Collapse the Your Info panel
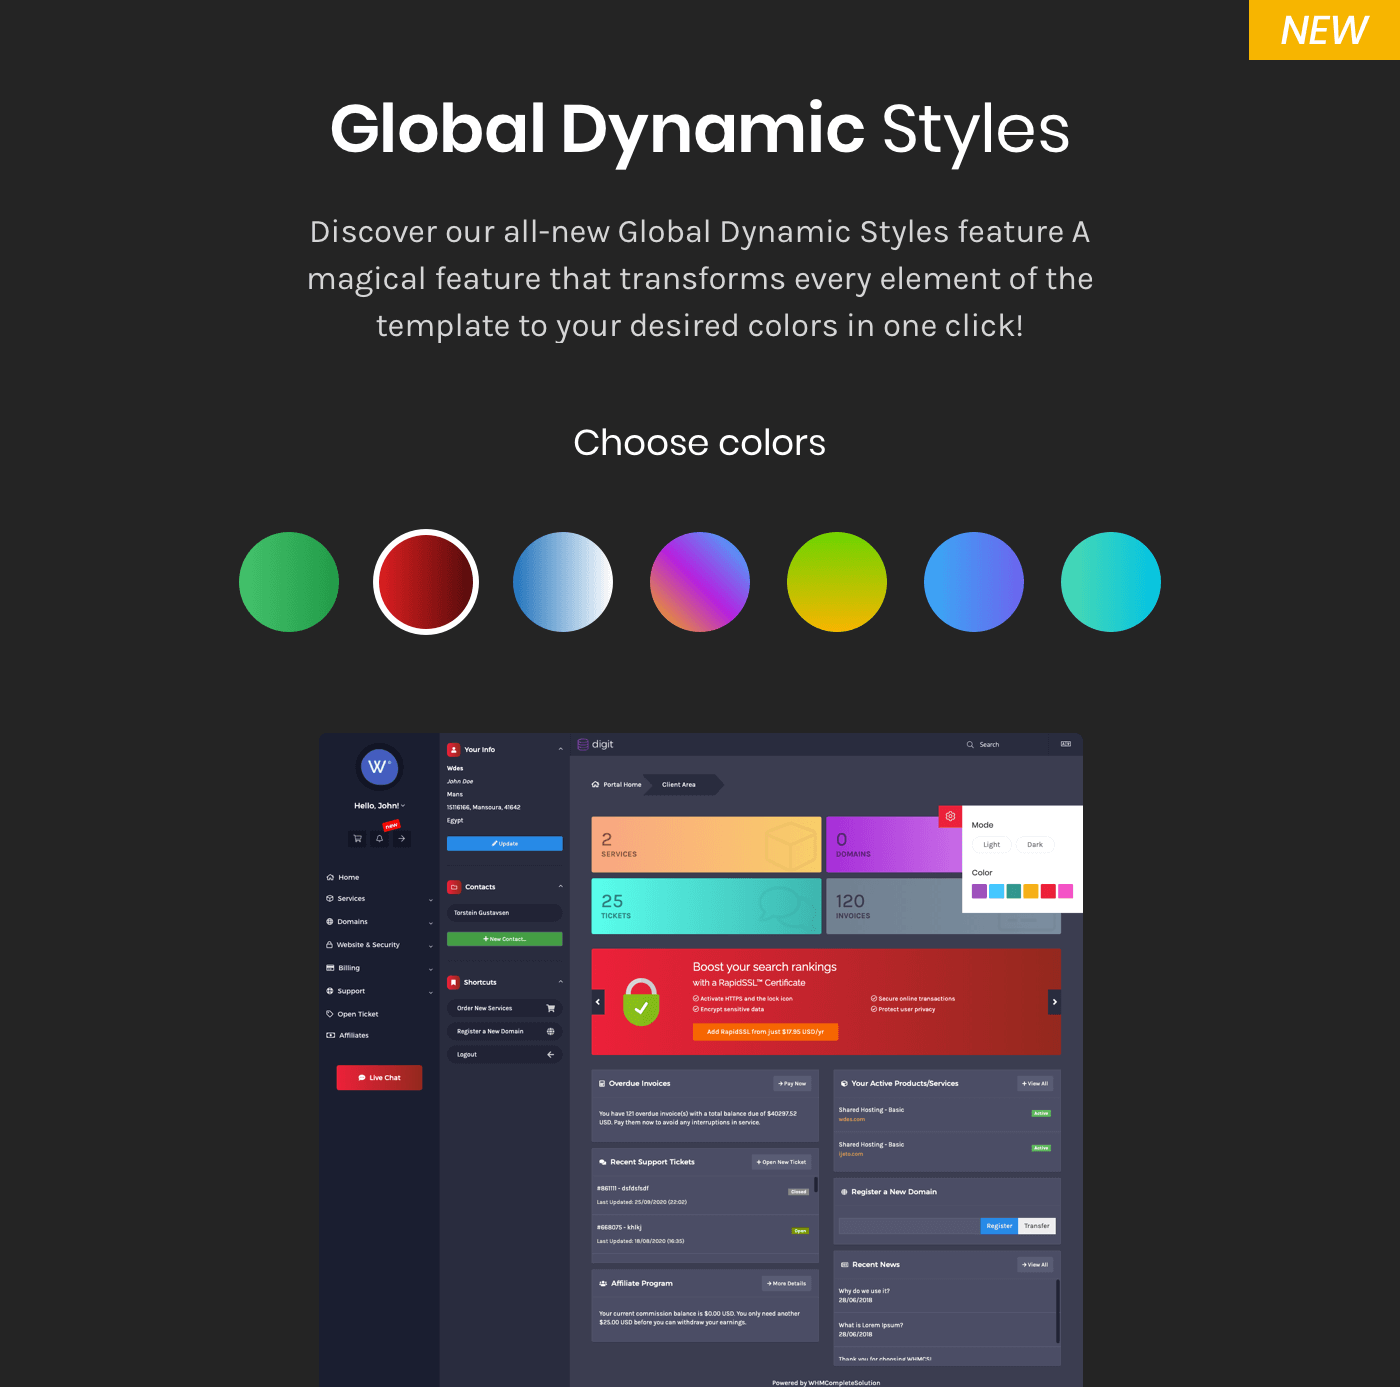Screen dimensions: 1400x1387 561,748
